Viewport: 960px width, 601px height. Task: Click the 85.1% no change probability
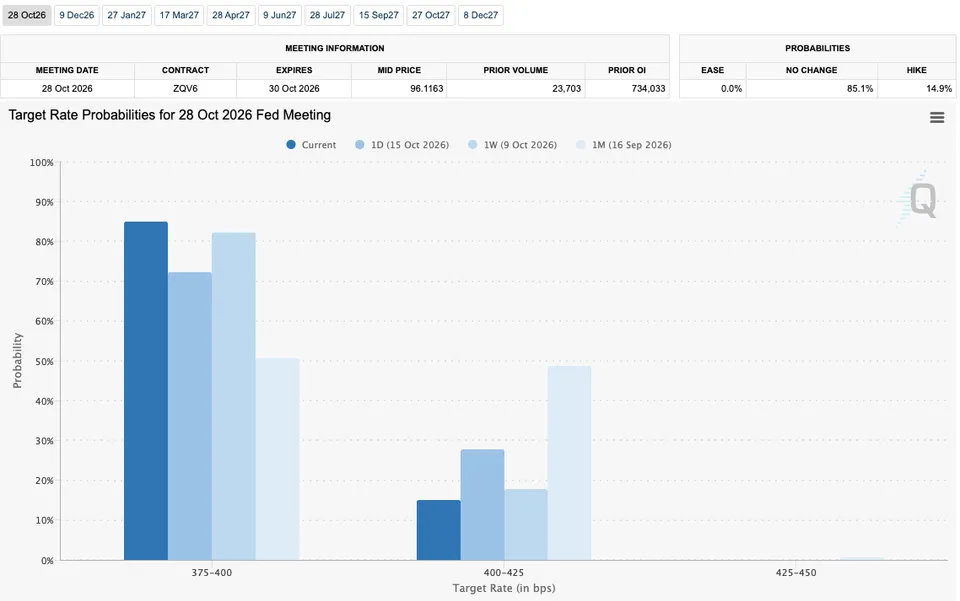[860, 89]
